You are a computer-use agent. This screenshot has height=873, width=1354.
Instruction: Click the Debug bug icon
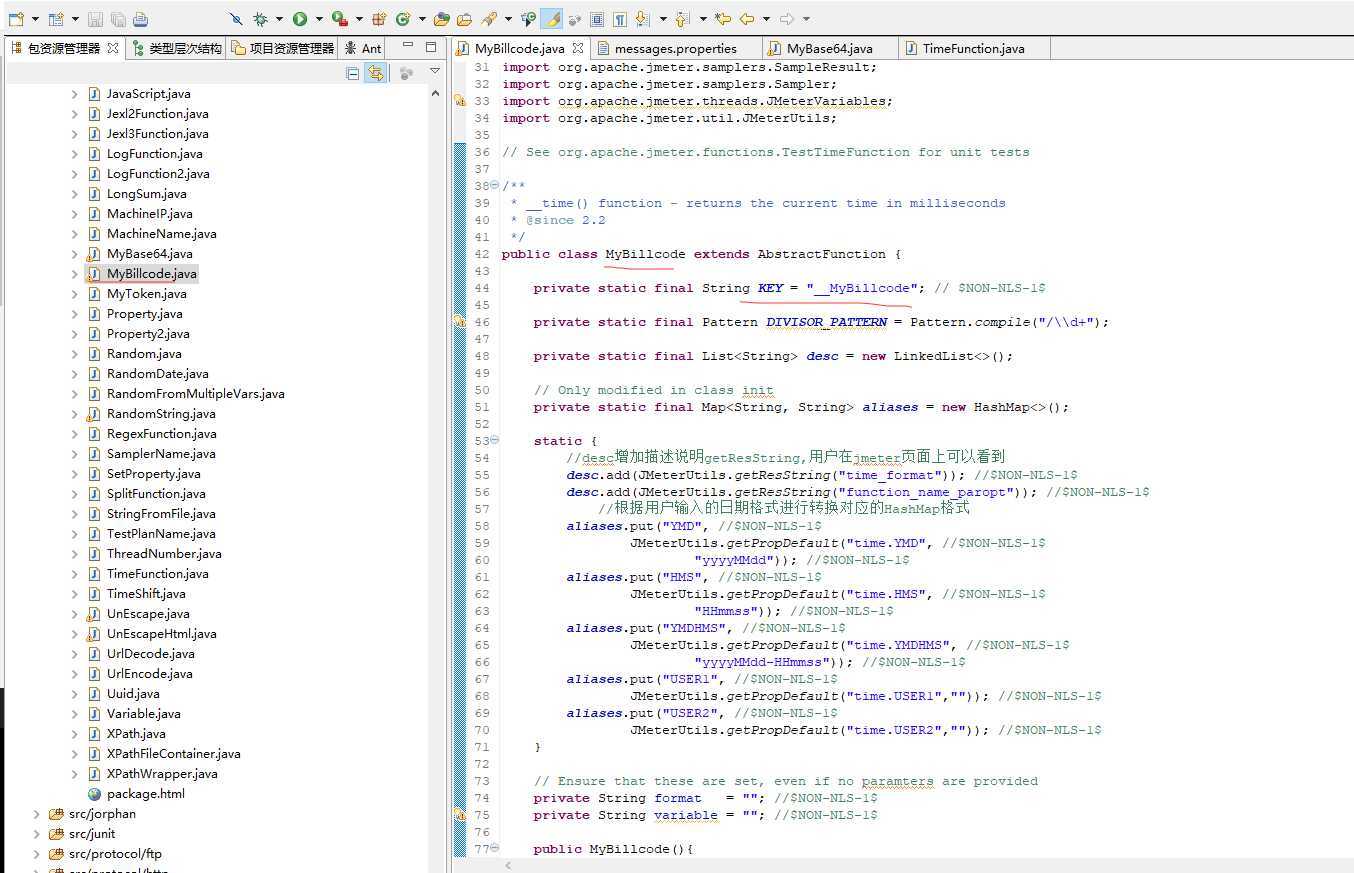pyautogui.click(x=260, y=18)
